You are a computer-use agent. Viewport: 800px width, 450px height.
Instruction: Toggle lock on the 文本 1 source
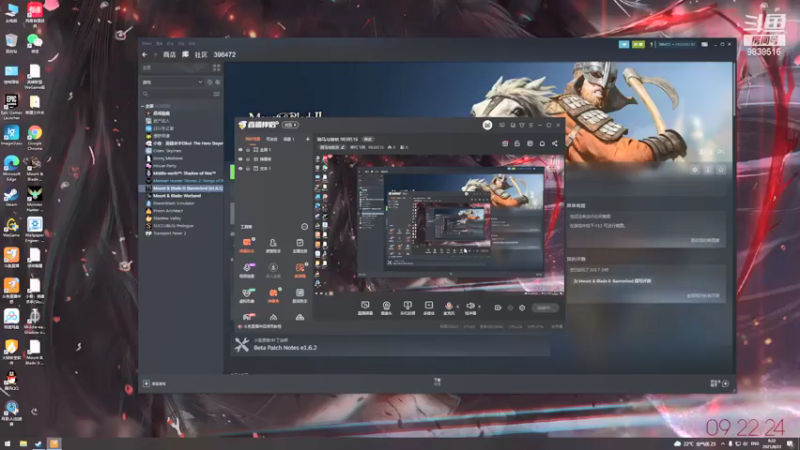248,168
